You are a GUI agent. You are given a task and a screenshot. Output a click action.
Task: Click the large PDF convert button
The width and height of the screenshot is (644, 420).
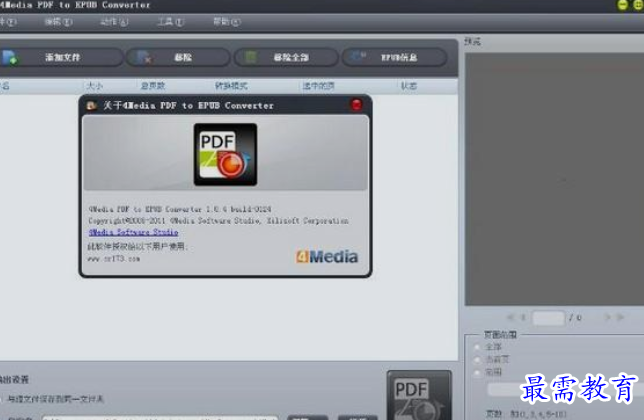coord(419,395)
